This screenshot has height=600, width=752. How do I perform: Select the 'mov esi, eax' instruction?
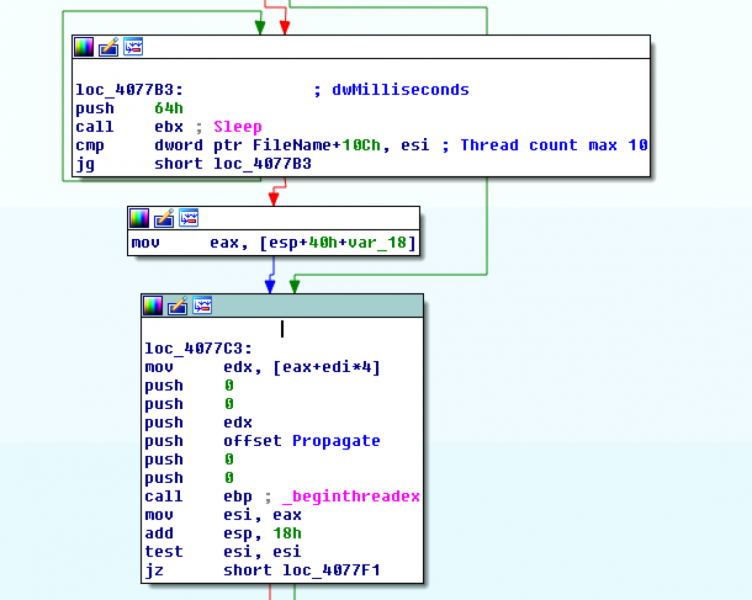223,515
